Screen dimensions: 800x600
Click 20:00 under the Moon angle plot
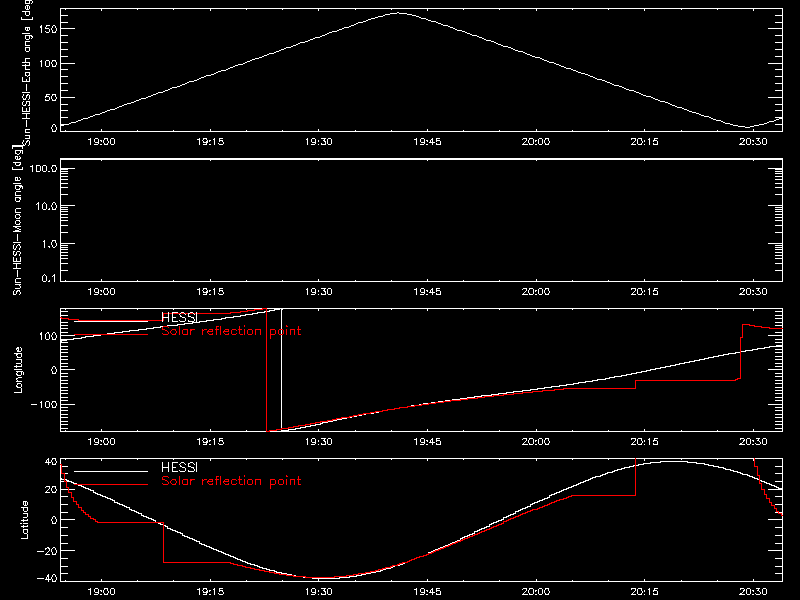click(x=536, y=291)
